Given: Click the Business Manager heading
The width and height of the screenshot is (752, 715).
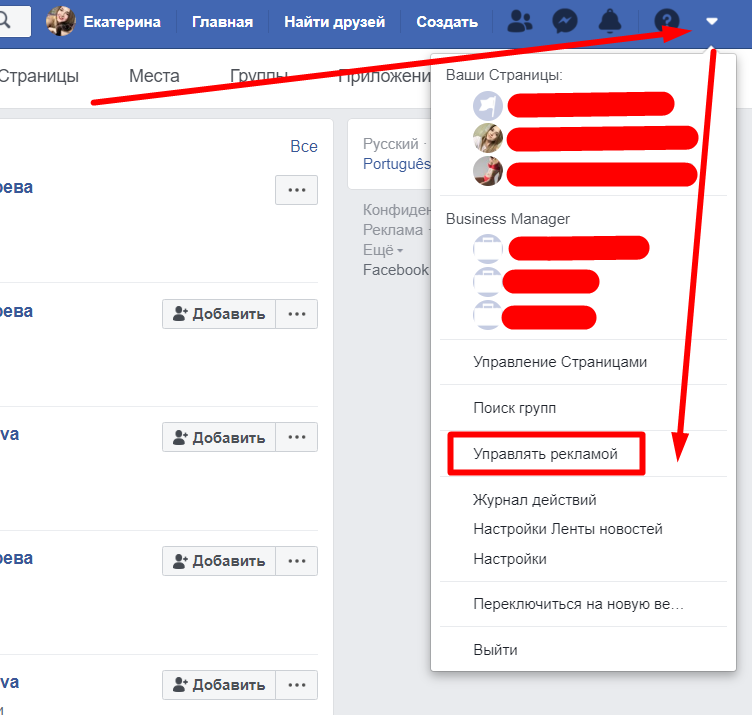Looking at the screenshot, I should coord(507,219).
